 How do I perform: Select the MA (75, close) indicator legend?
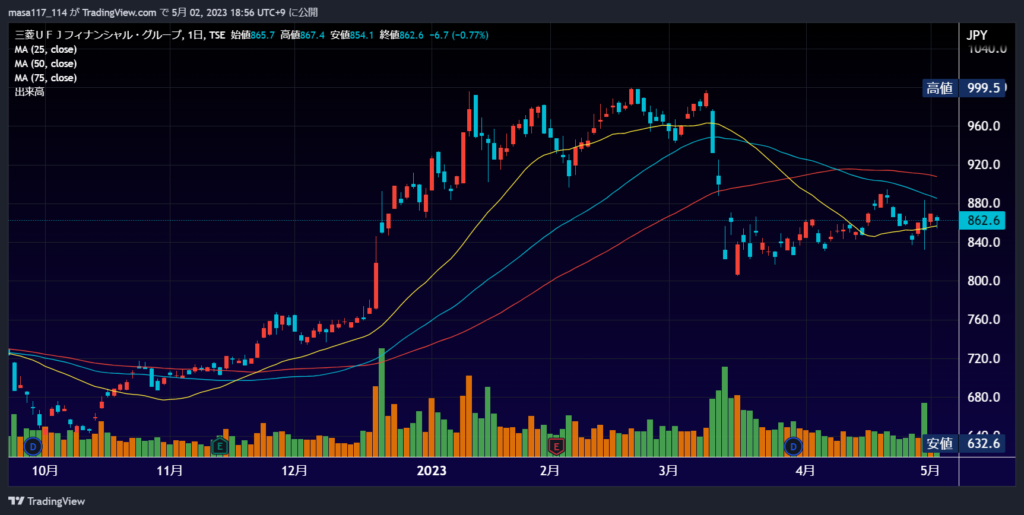tap(46, 78)
